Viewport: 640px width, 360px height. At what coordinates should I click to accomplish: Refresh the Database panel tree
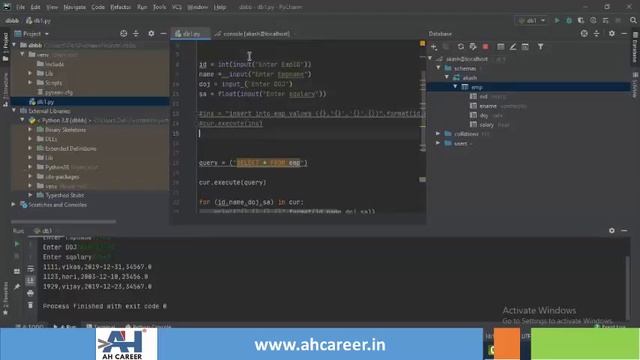point(461,47)
